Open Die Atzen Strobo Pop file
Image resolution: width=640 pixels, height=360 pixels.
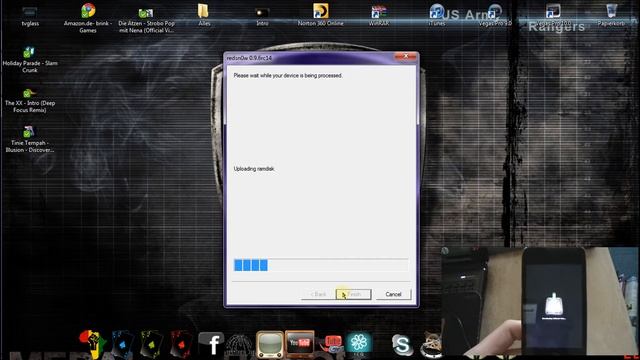[146, 20]
